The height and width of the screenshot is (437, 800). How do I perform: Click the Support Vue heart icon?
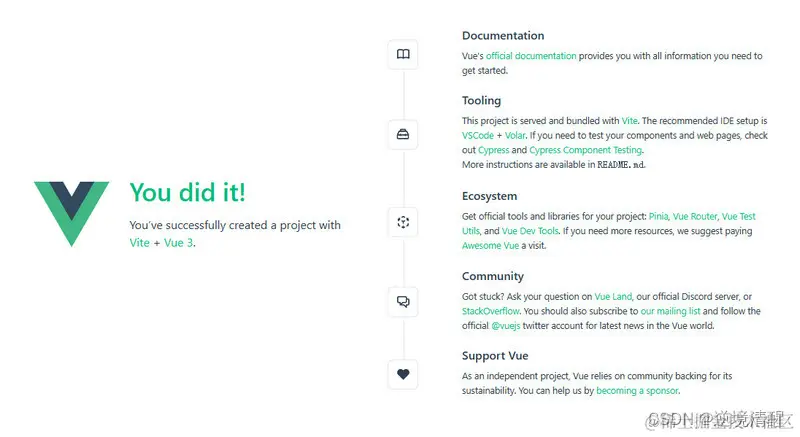(403, 374)
